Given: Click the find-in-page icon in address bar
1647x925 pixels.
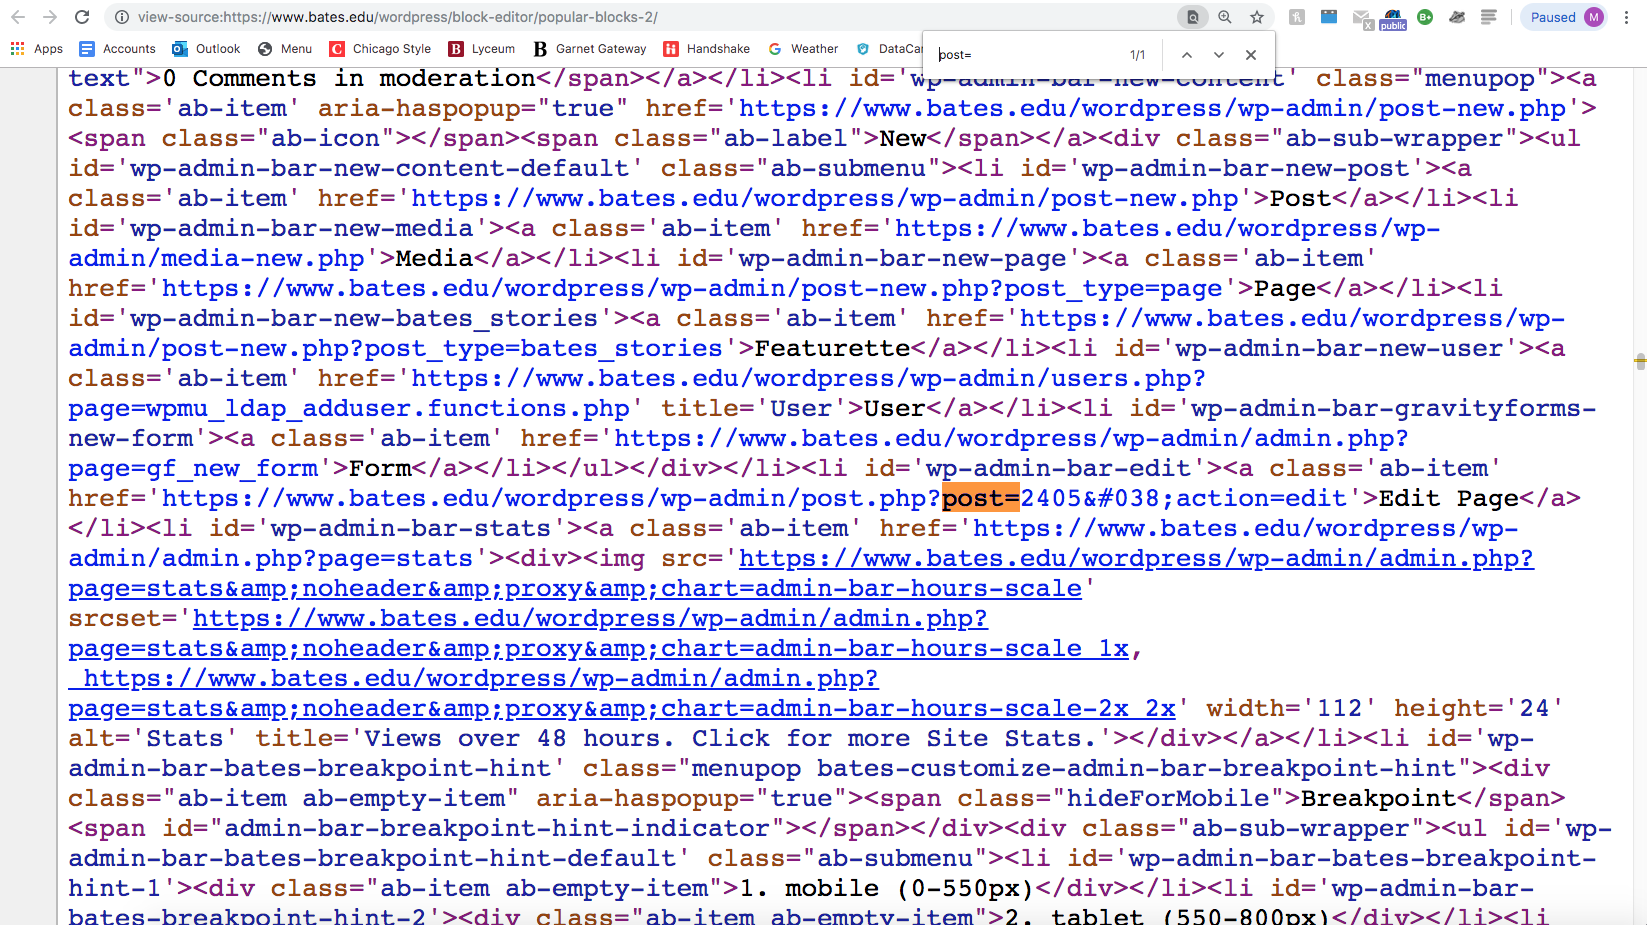Looking at the screenshot, I should click(x=1192, y=17).
